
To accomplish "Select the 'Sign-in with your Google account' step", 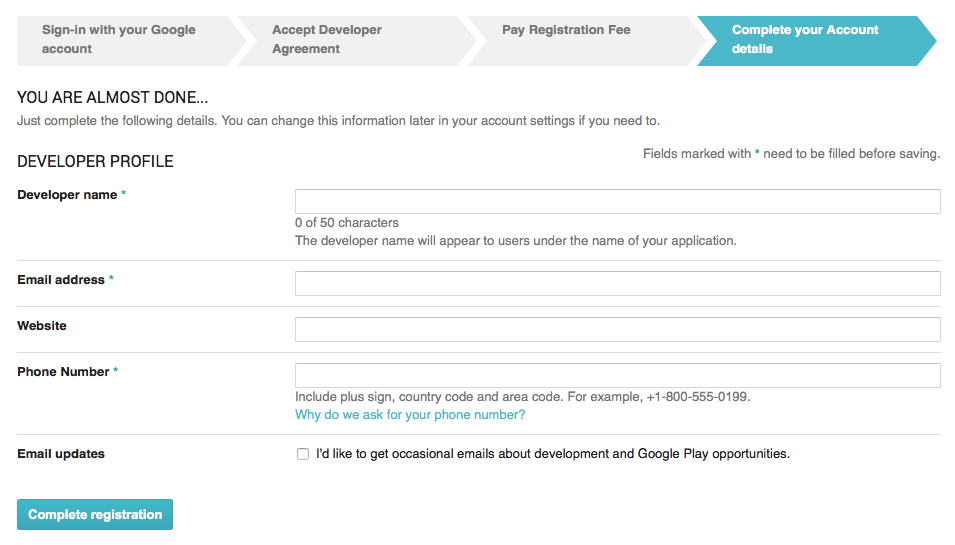I will click(x=129, y=40).
